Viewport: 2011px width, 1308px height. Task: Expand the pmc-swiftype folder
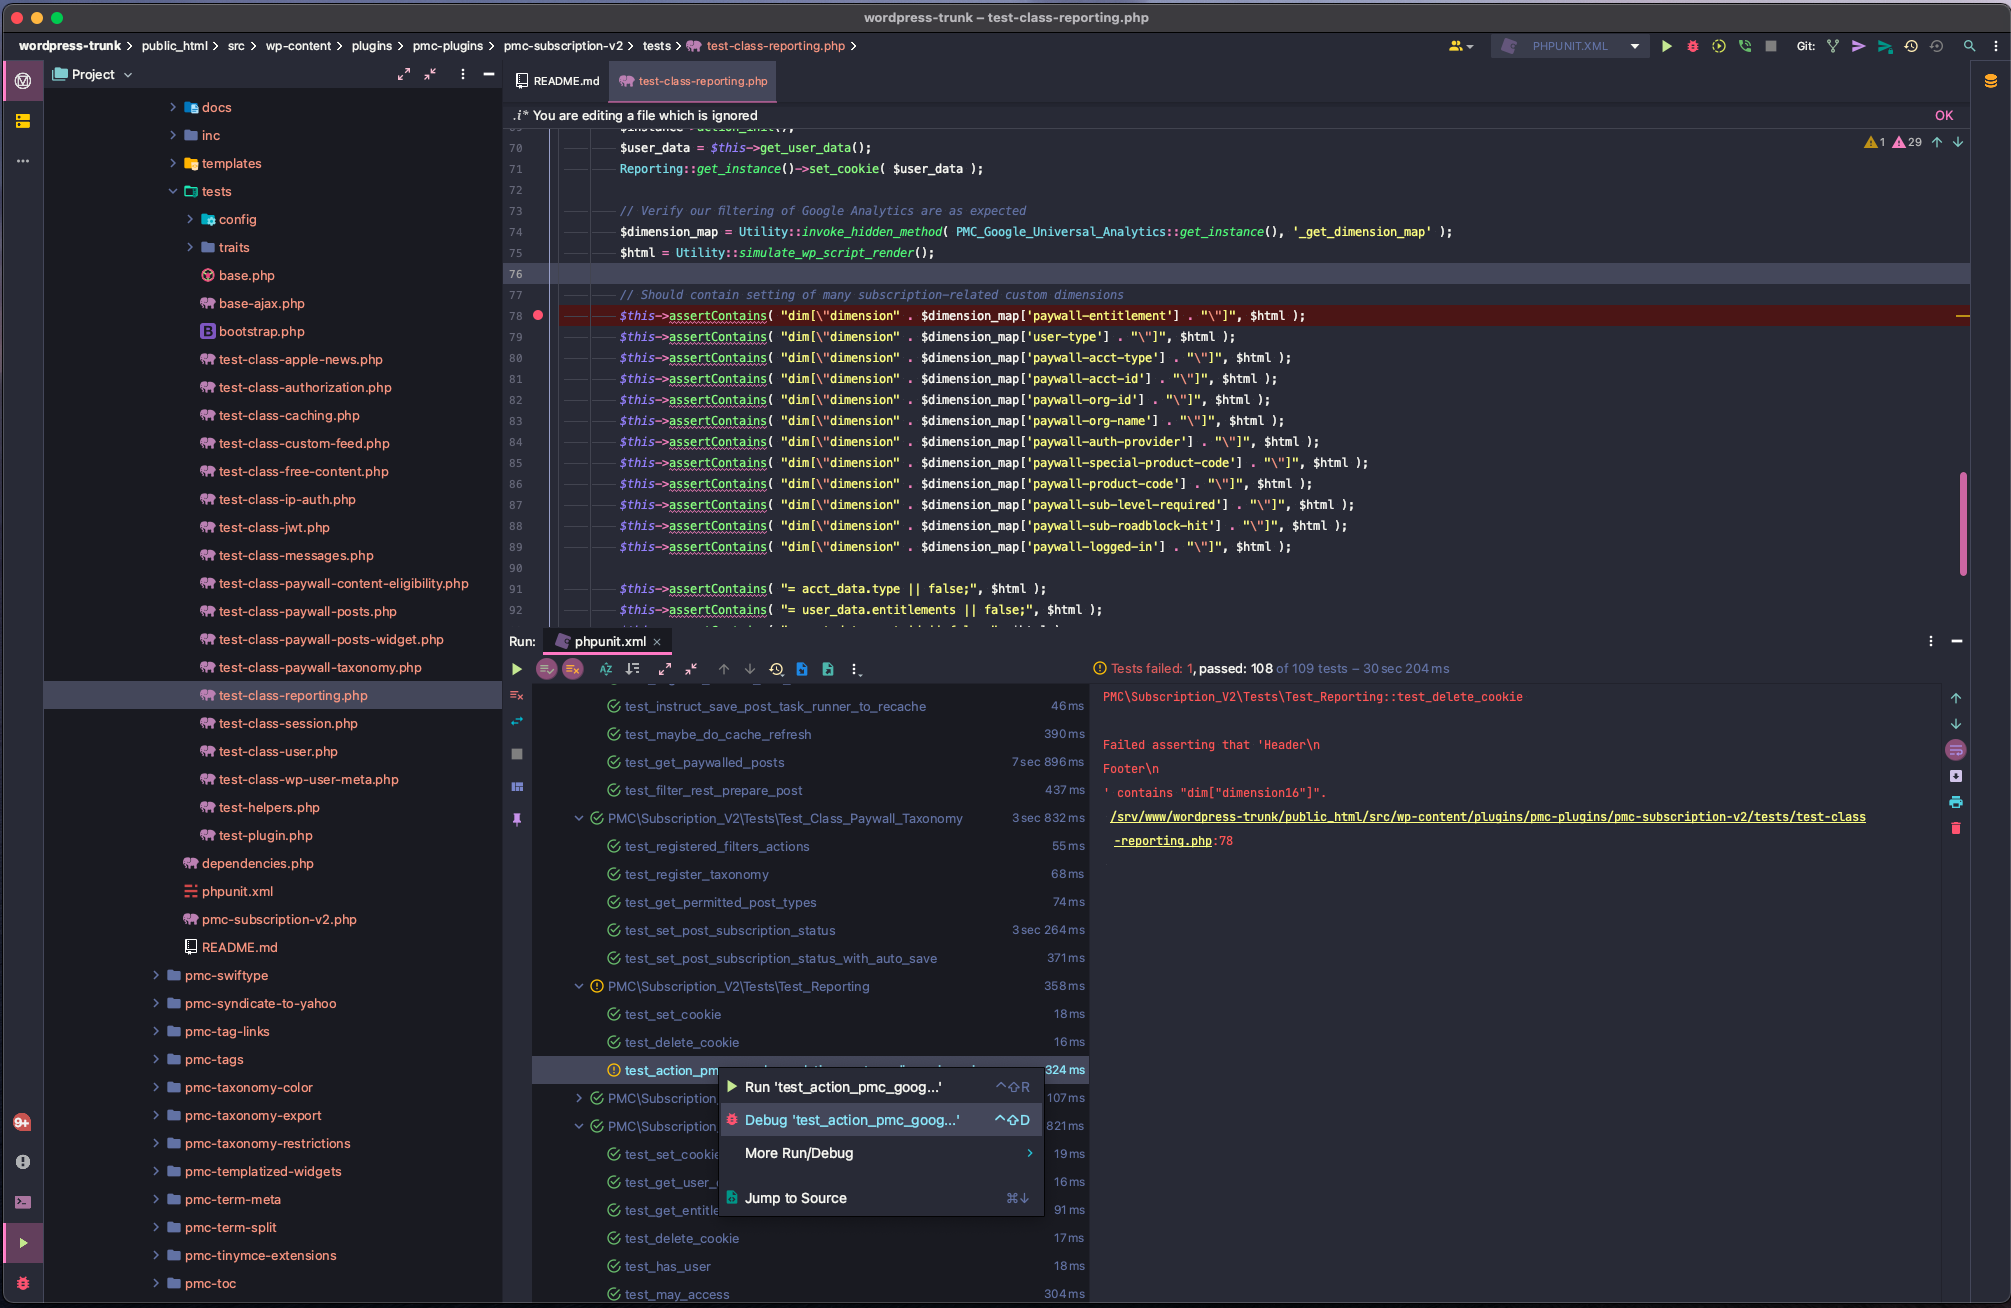(x=156, y=975)
